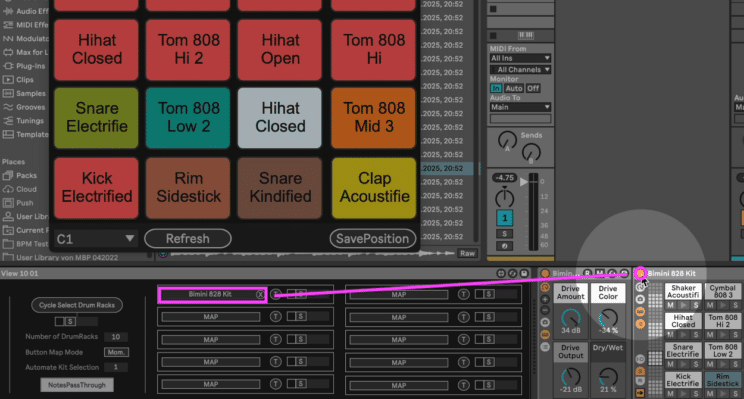Open the All Channels dropdown
This screenshot has height=399, width=744.
(x=520, y=70)
